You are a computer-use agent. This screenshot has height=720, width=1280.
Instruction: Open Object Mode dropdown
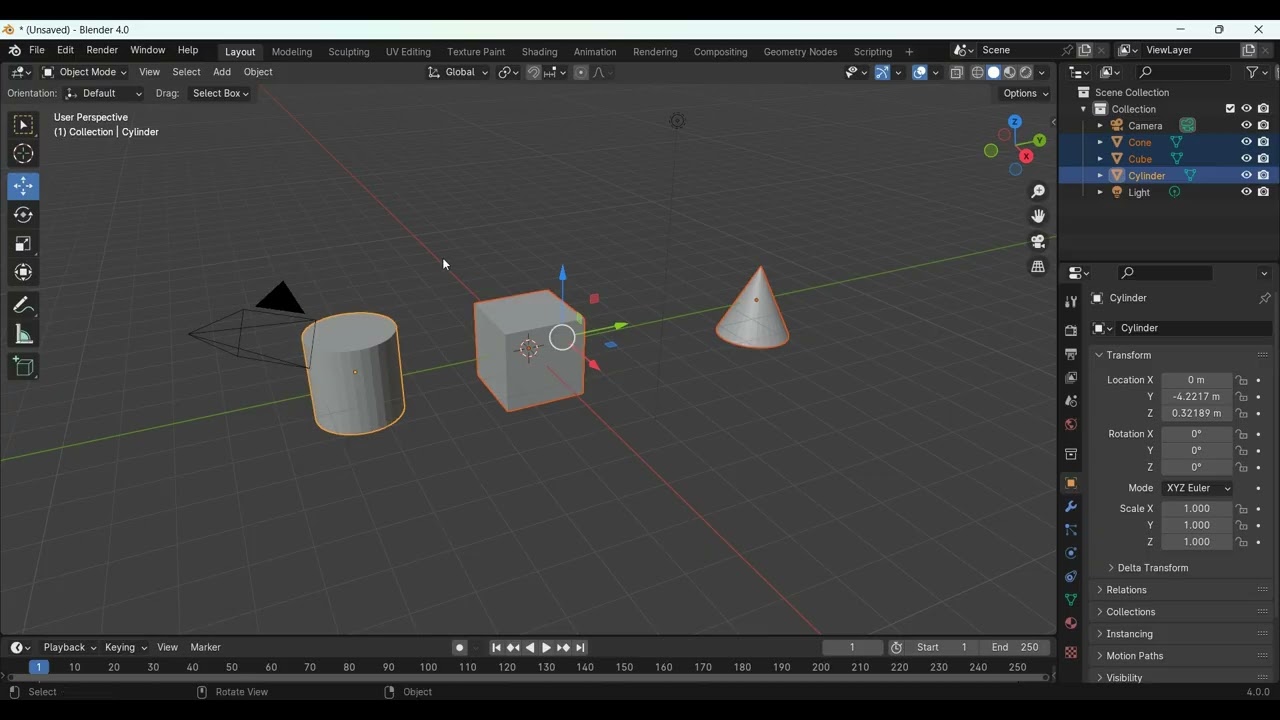tap(85, 72)
